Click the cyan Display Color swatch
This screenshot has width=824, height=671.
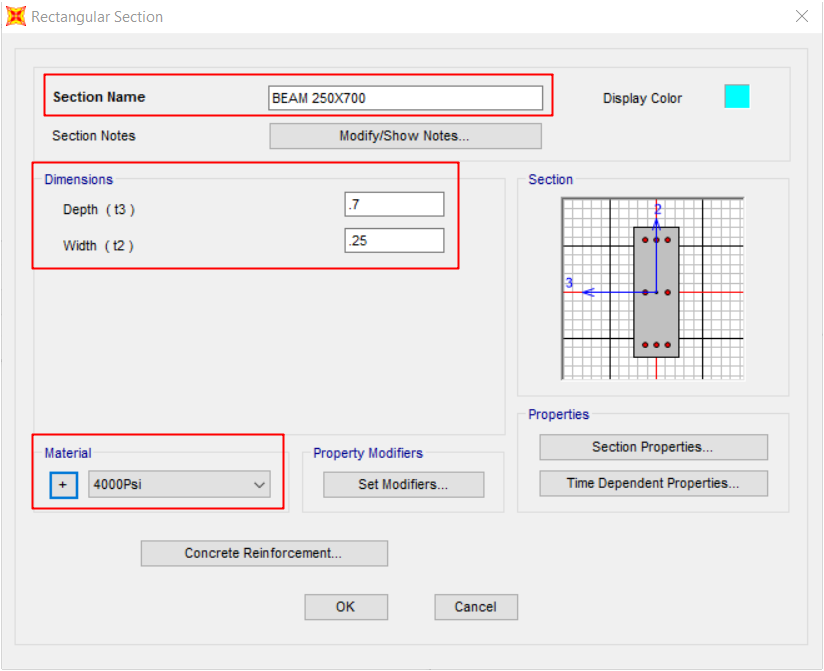click(x=737, y=96)
